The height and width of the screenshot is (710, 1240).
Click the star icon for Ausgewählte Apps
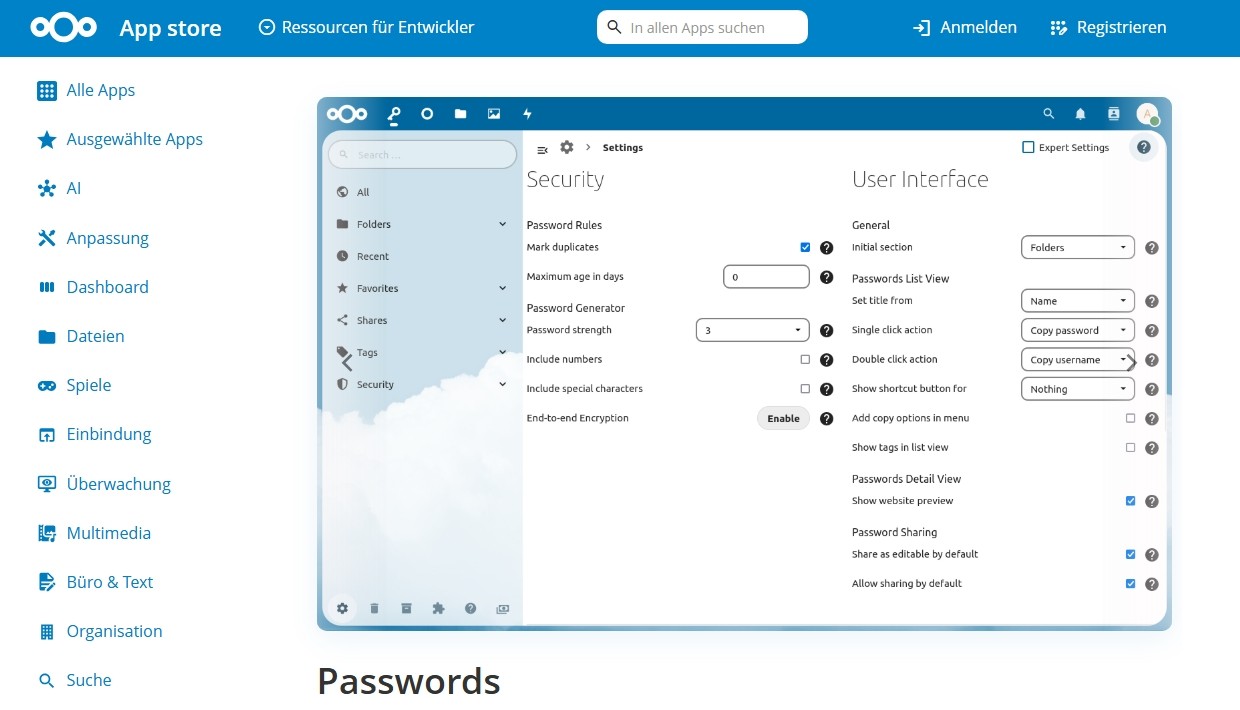click(x=47, y=140)
